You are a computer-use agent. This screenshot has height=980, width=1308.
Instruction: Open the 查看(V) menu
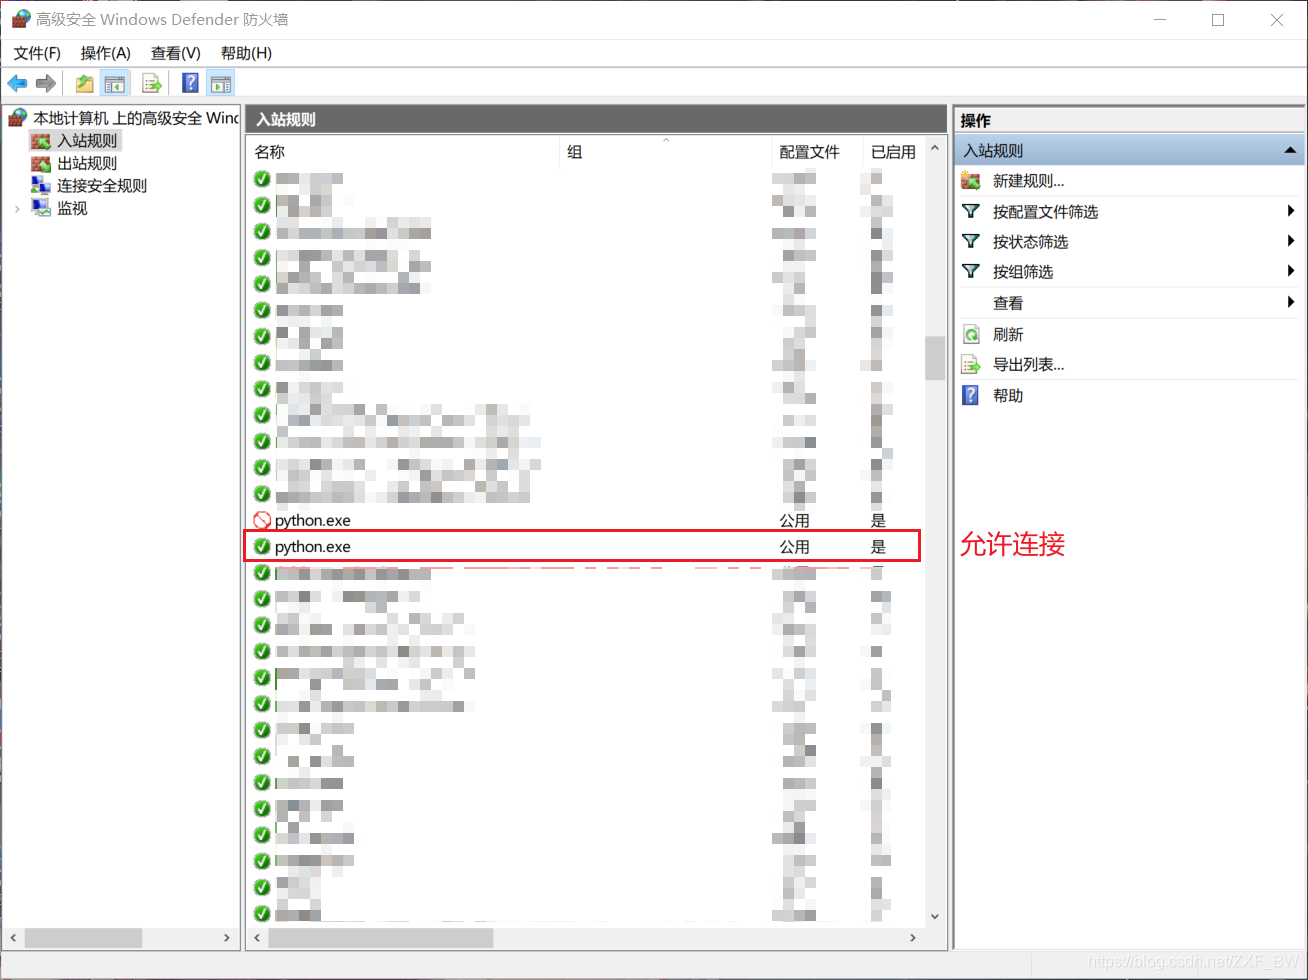[x=176, y=53]
